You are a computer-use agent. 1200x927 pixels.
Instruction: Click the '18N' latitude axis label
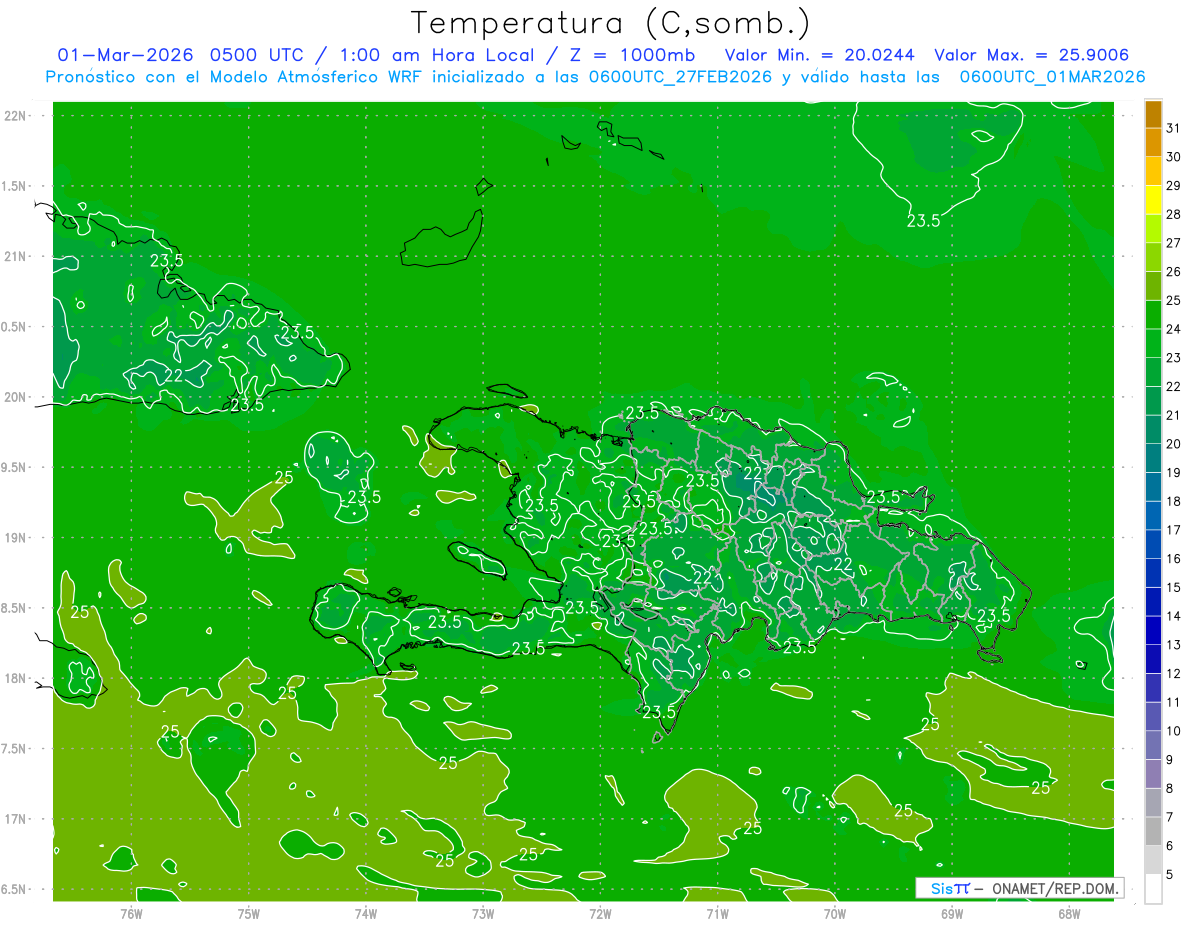15,678
